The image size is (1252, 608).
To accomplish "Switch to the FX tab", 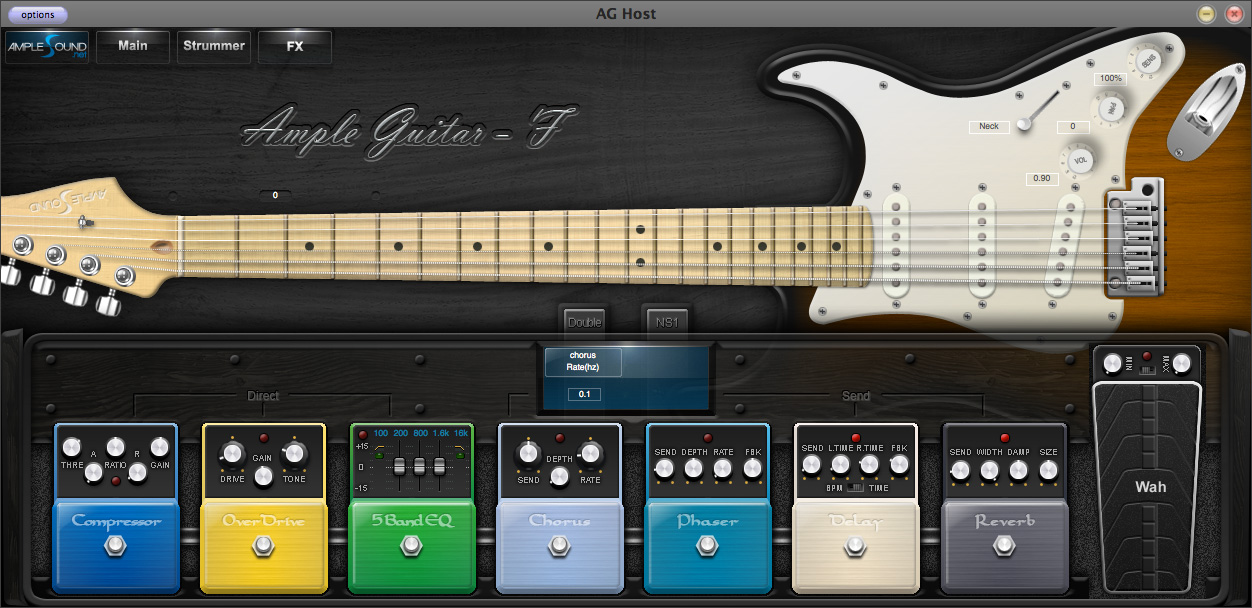I will point(295,46).
